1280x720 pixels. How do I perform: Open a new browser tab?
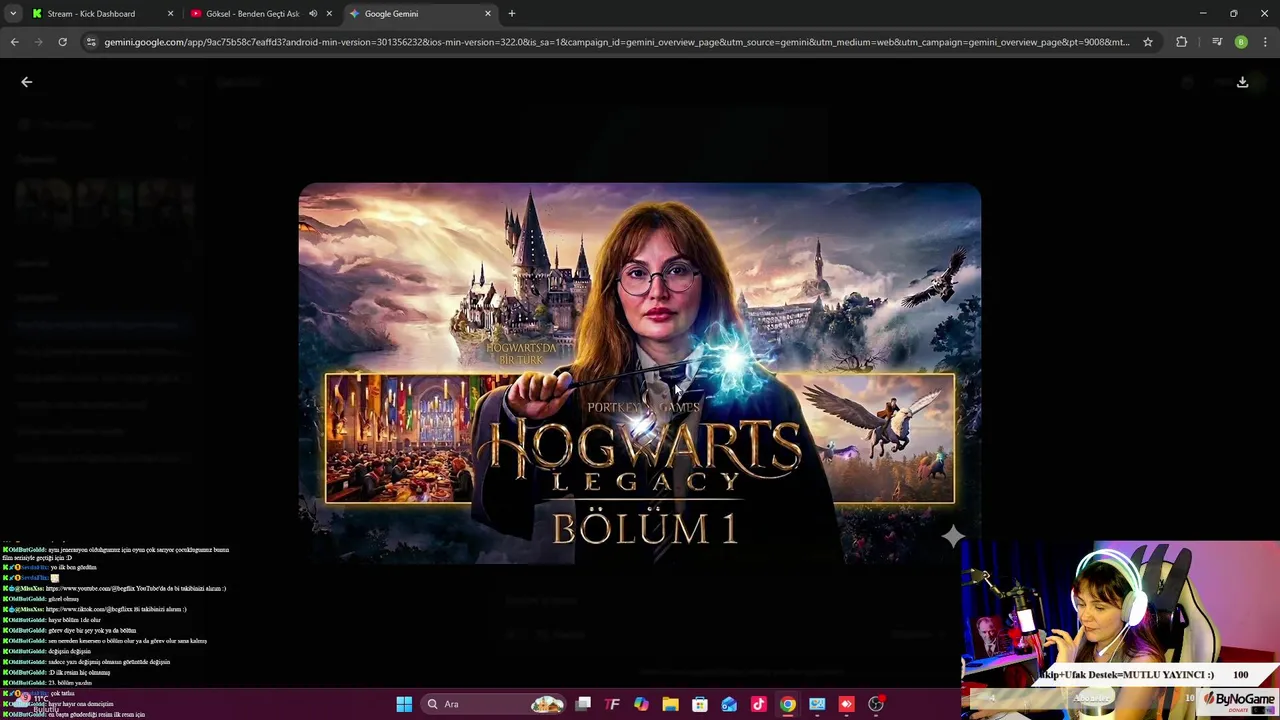[512, 14]
